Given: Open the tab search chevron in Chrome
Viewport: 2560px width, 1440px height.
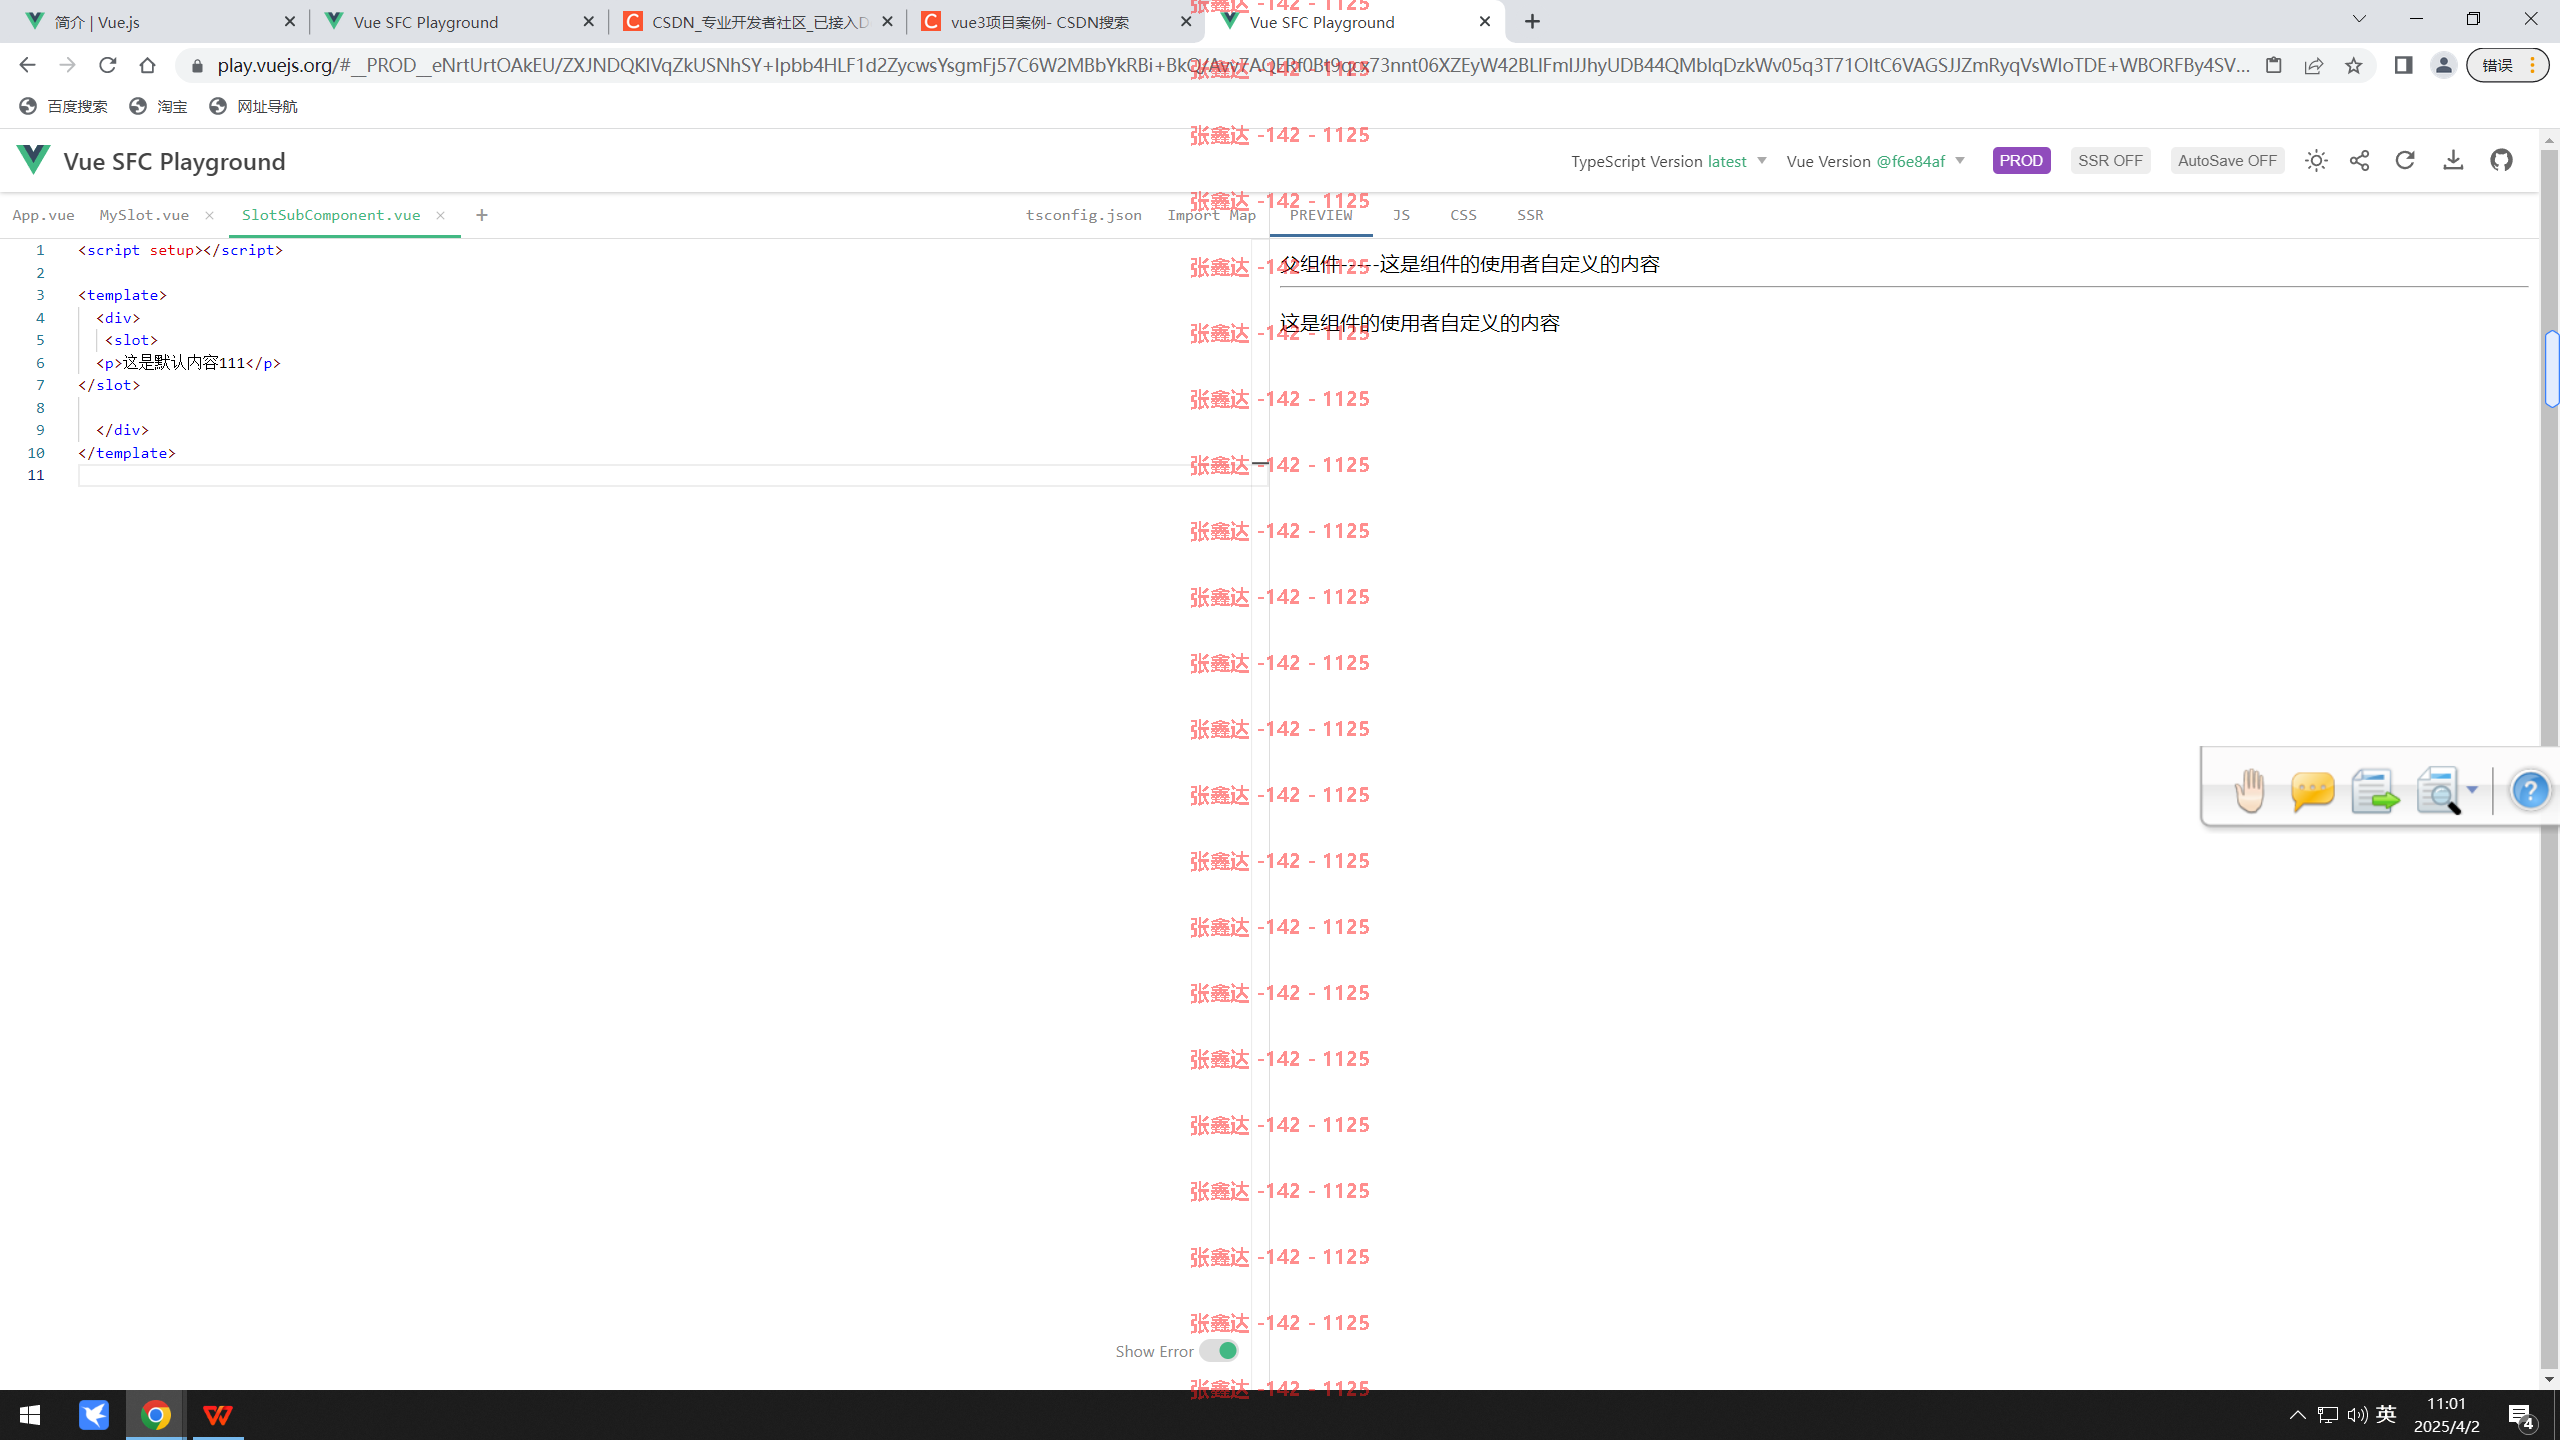Looking at the screenshot, I should coord(2359,20).
